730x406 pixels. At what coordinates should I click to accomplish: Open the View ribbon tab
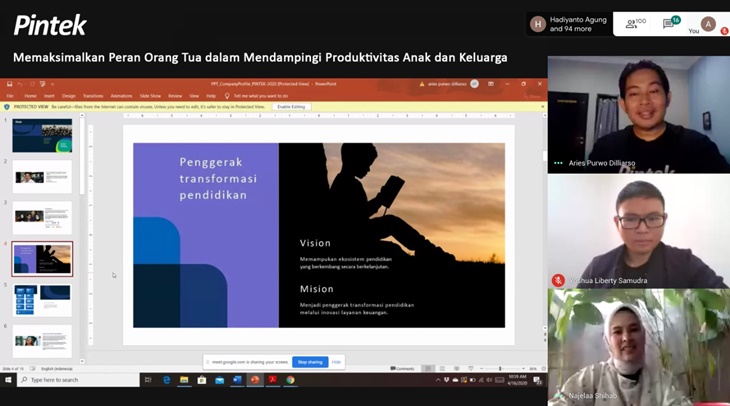[x=194, y=96]
